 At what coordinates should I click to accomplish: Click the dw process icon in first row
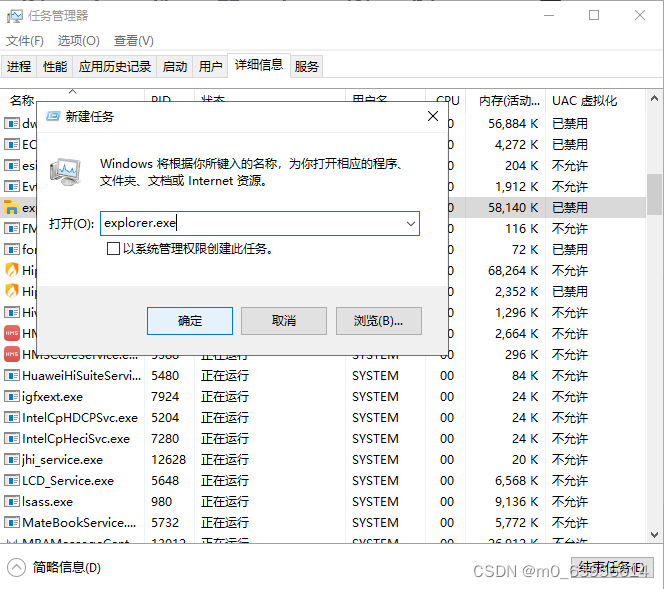pos(12,123)
